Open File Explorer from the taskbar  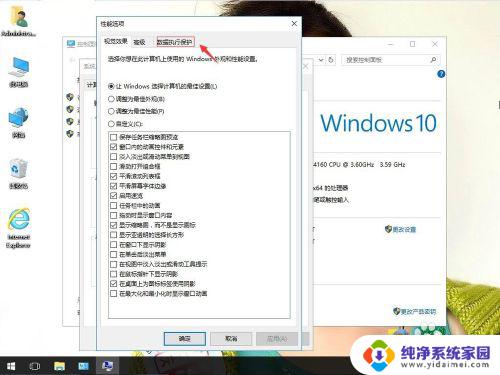(59, 366)
